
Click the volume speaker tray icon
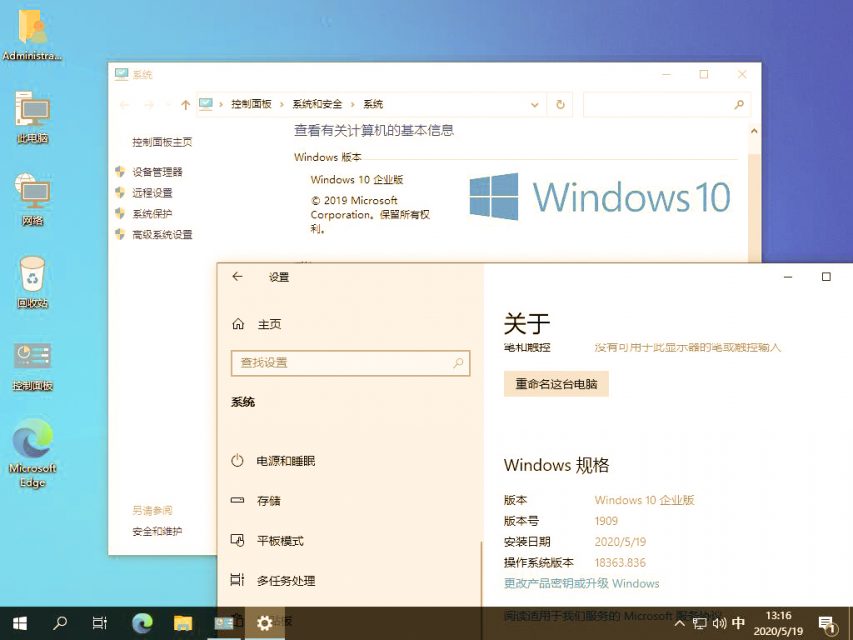click(719, 623)
